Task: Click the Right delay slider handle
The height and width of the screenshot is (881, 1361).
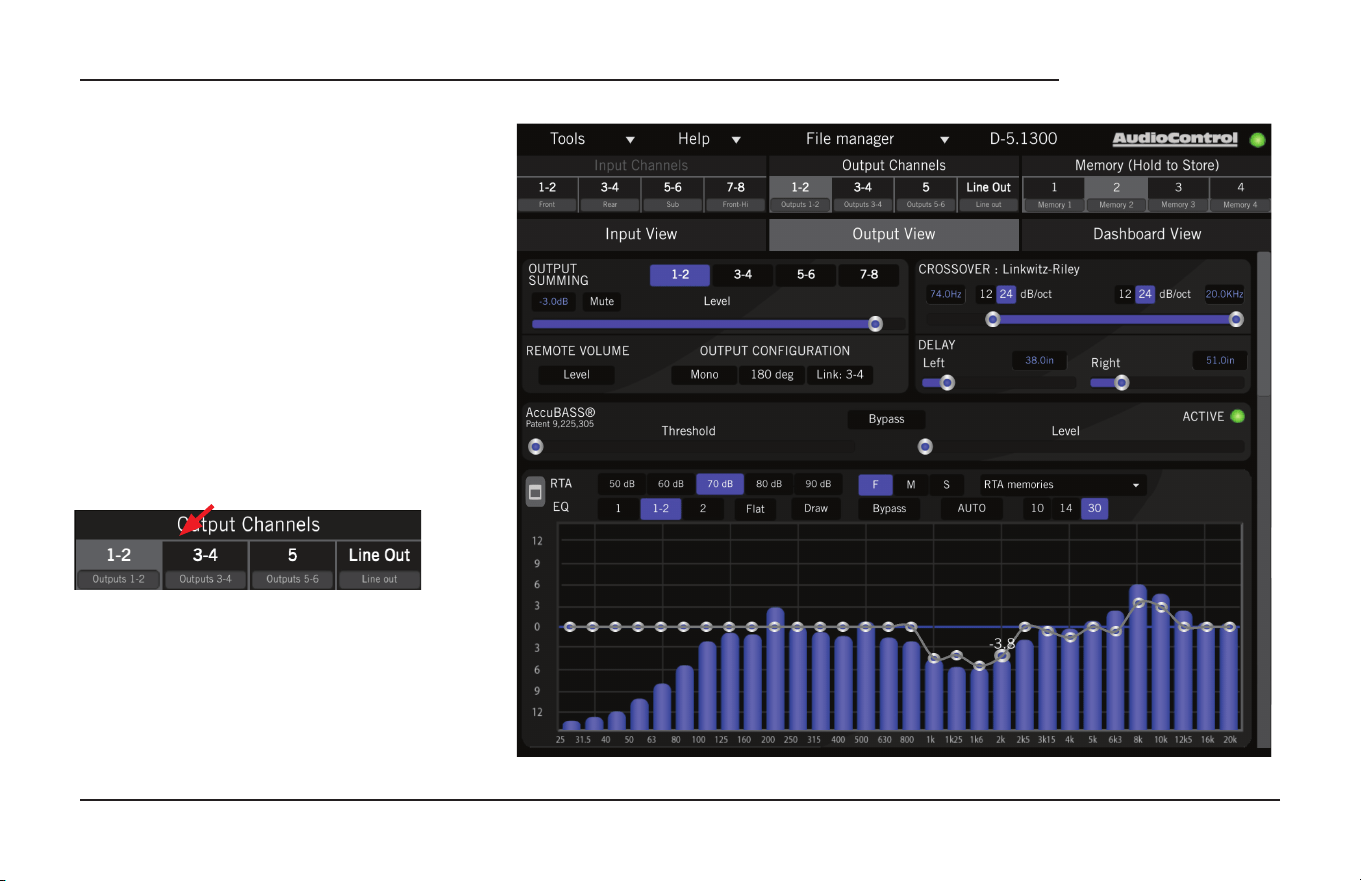Action: (1122, 382)
